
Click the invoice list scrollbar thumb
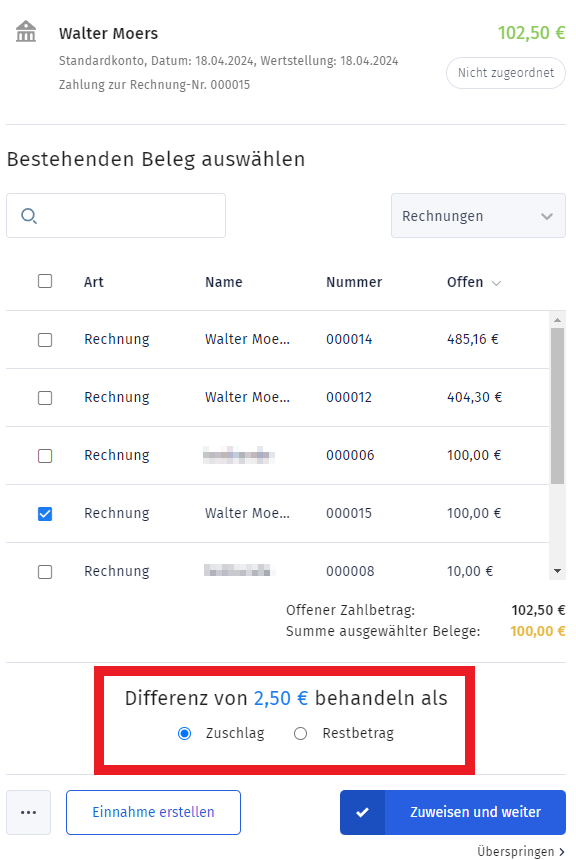pos(557,406)
